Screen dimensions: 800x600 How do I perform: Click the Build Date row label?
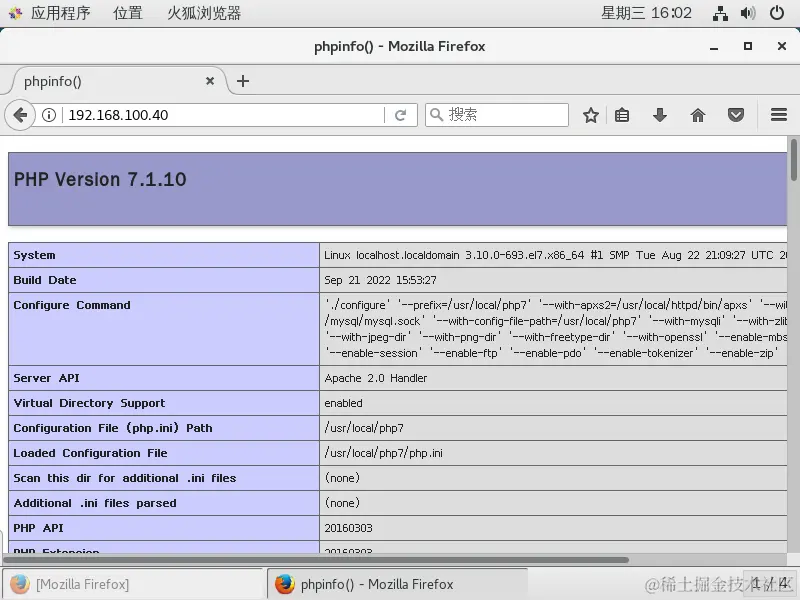(45, 280)
